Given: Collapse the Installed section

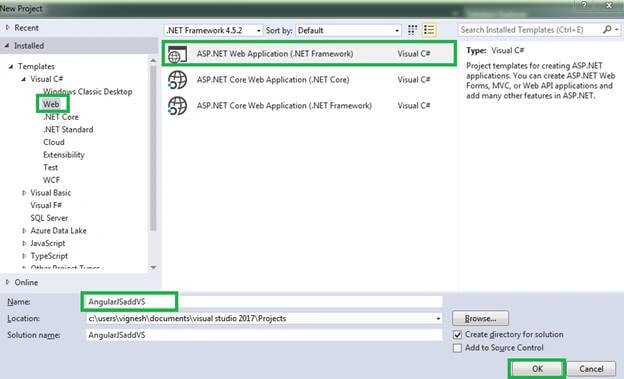Looking at the screenshot, I should 7,46.
